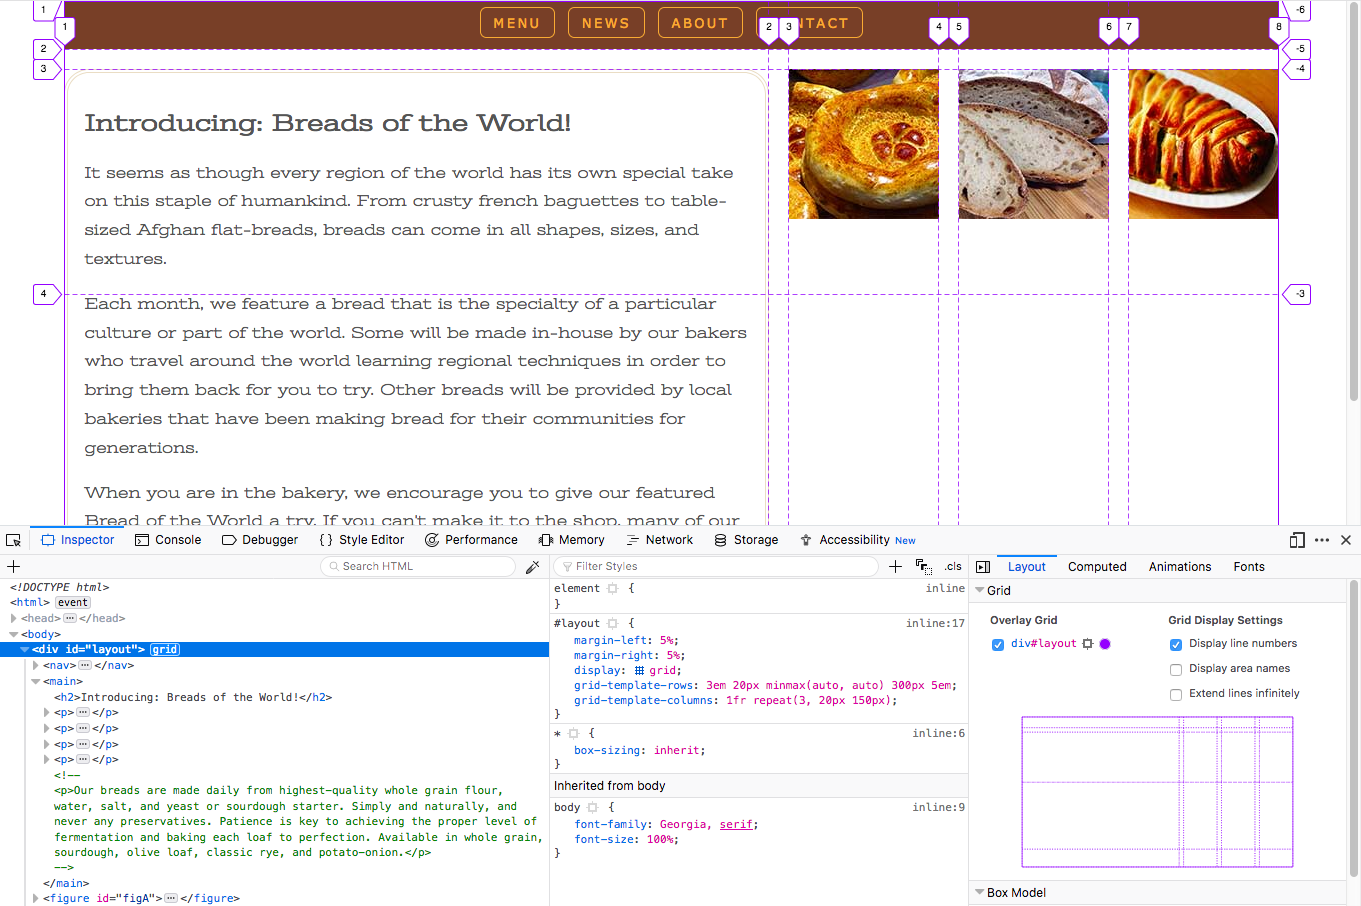Screen dimensions: 1361x906
Task: Click the event badge on html node
Action: [73, 602]
